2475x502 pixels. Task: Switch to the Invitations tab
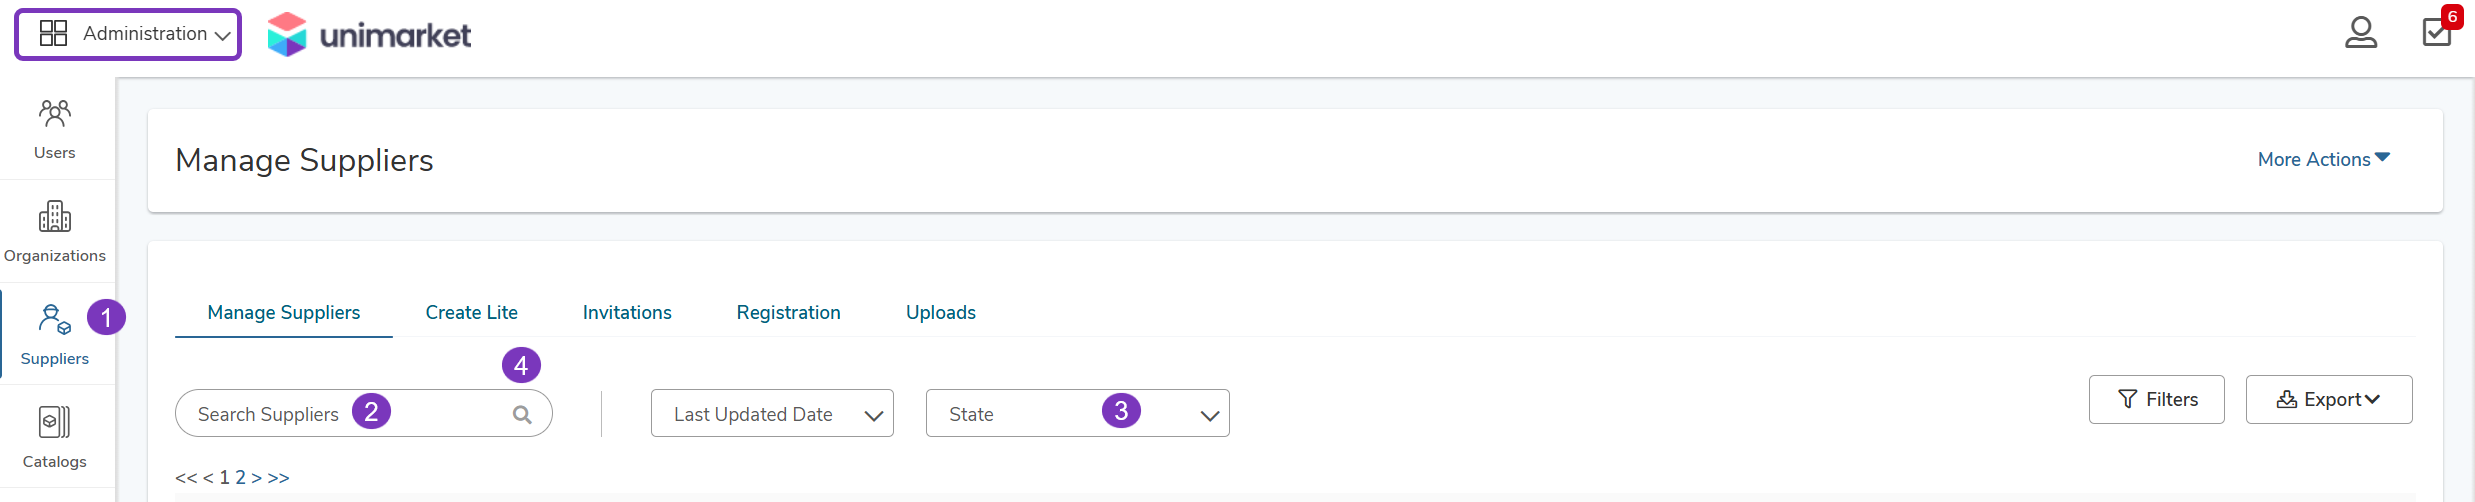pos(627,313)
